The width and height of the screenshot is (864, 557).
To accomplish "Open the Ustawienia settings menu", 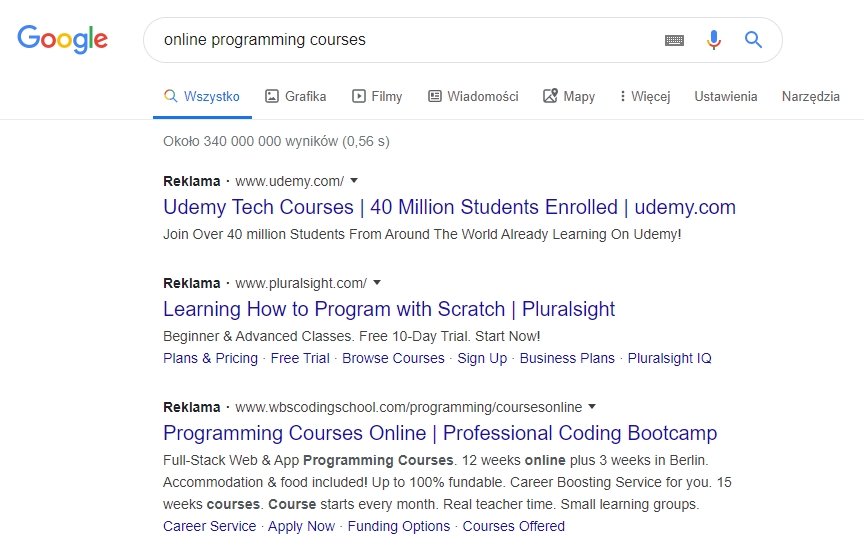I will pos(726,96).
